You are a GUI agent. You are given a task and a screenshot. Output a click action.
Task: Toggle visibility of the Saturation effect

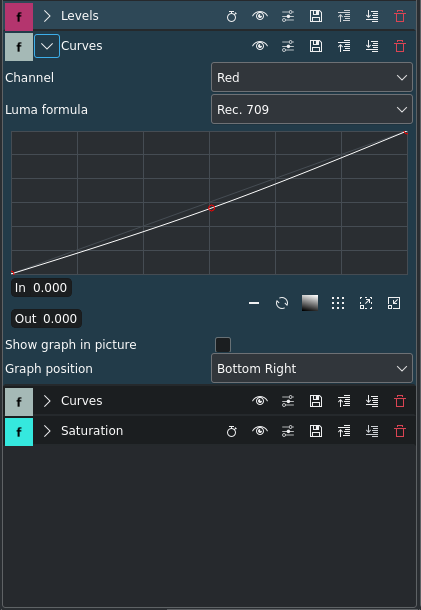click(x=260, y=431)
